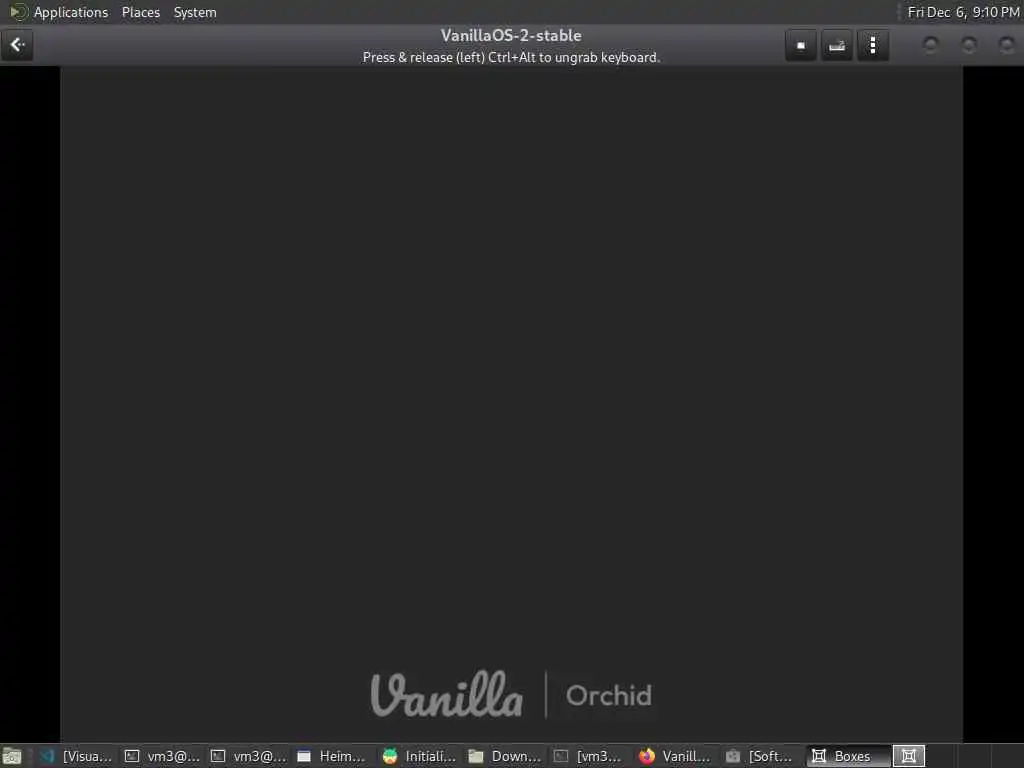Open the Places menu
Image resolution: width=1024 pixels, height=768 pixels.
pyautogui.click(x=140, y=12)
